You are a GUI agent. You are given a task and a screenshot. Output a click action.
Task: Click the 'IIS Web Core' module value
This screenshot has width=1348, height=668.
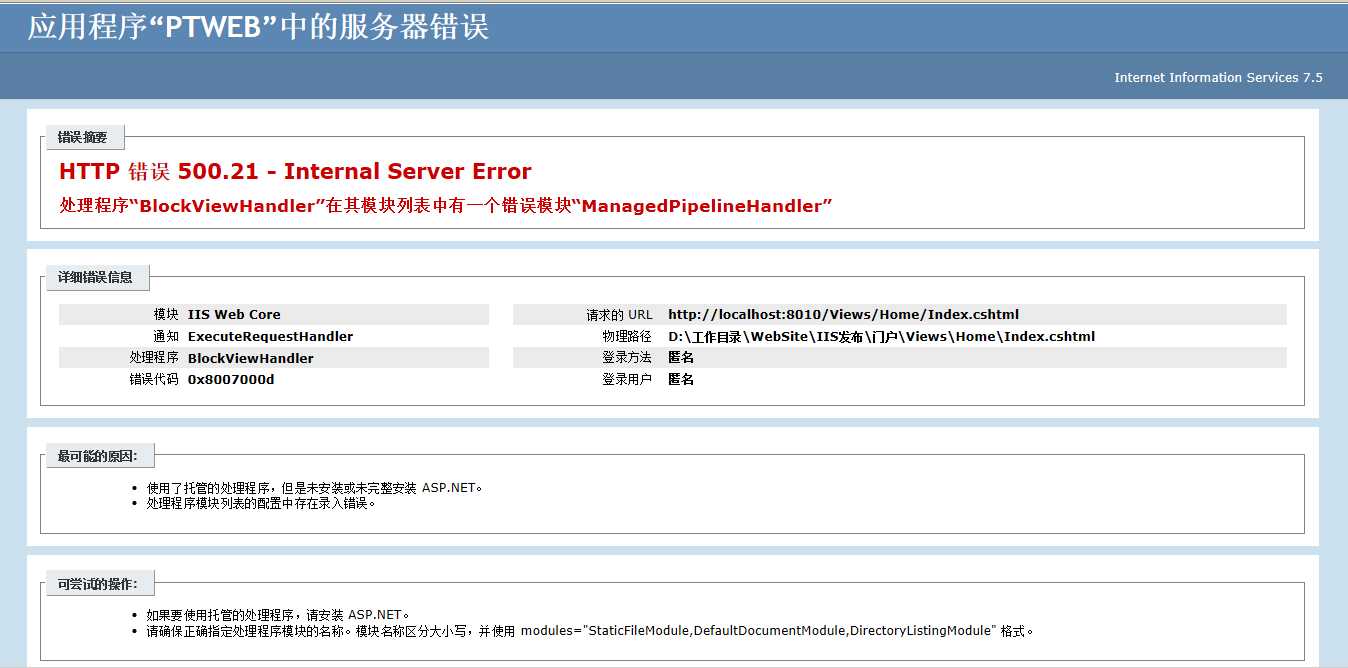234,314
